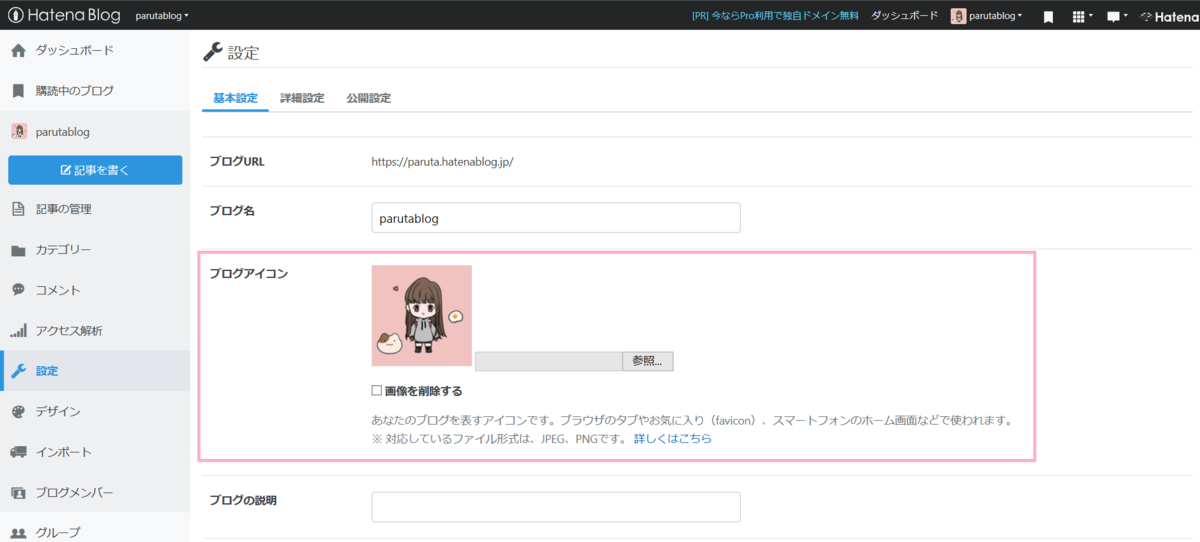The width and height of the screenshot is (1200, 542).
Task: Click the Hatena logo at top right
Action: [1169, 17]
